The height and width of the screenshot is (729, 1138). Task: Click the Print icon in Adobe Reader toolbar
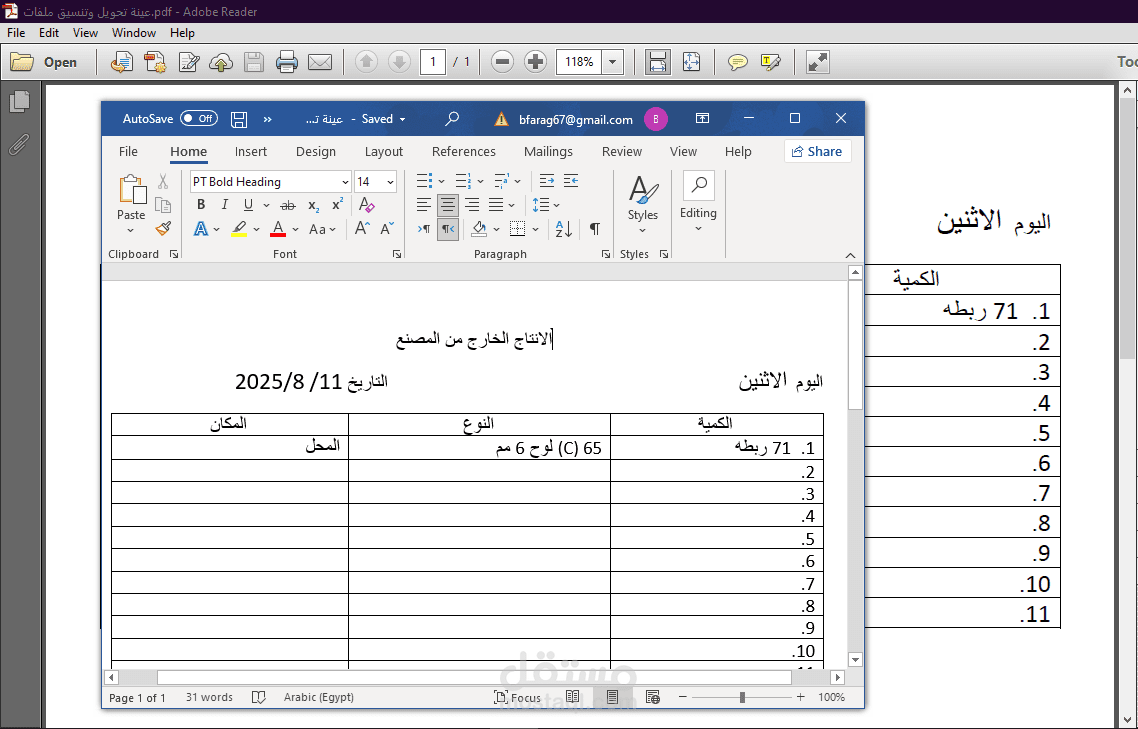[x=287, y=62]
